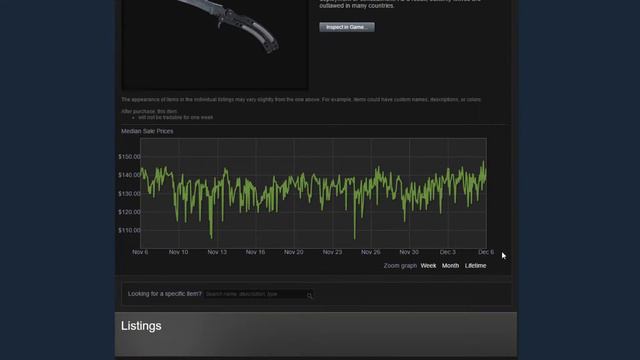Click the Nov 10 date label
The height and width of the screenshot is (360, 640).
(178, 252)
